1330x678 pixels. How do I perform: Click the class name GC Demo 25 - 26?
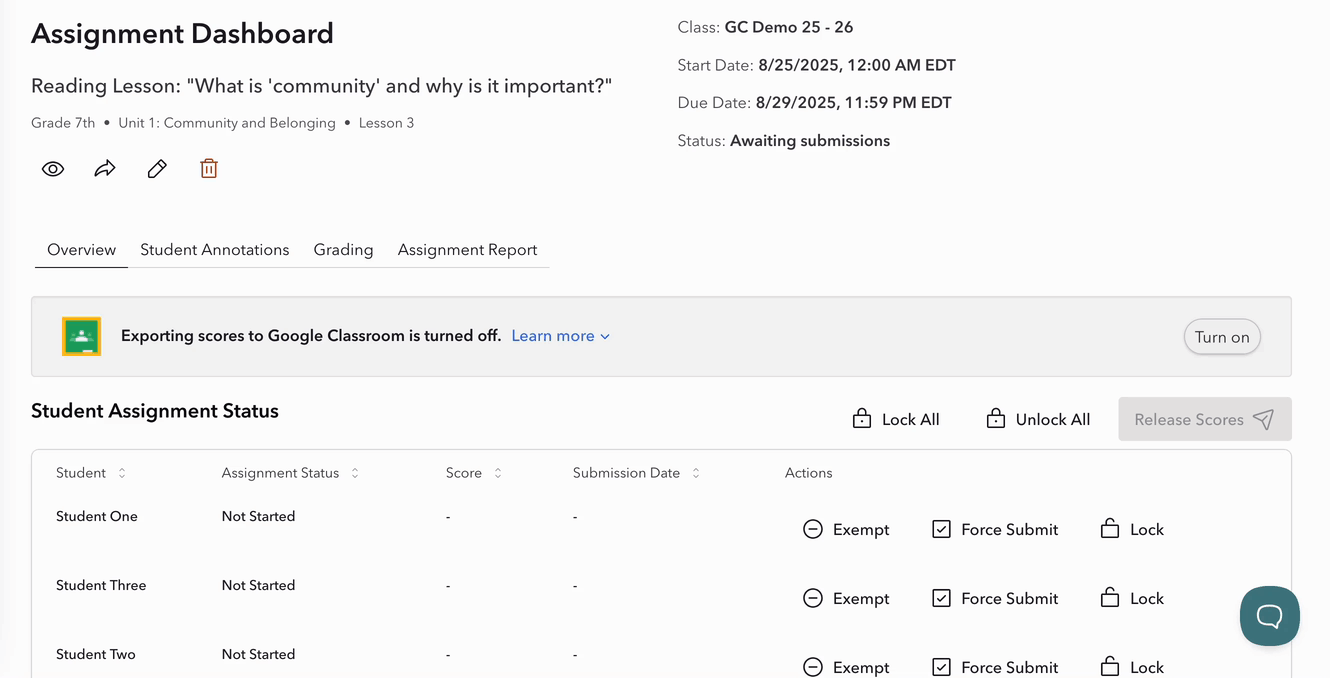(789, 27)
